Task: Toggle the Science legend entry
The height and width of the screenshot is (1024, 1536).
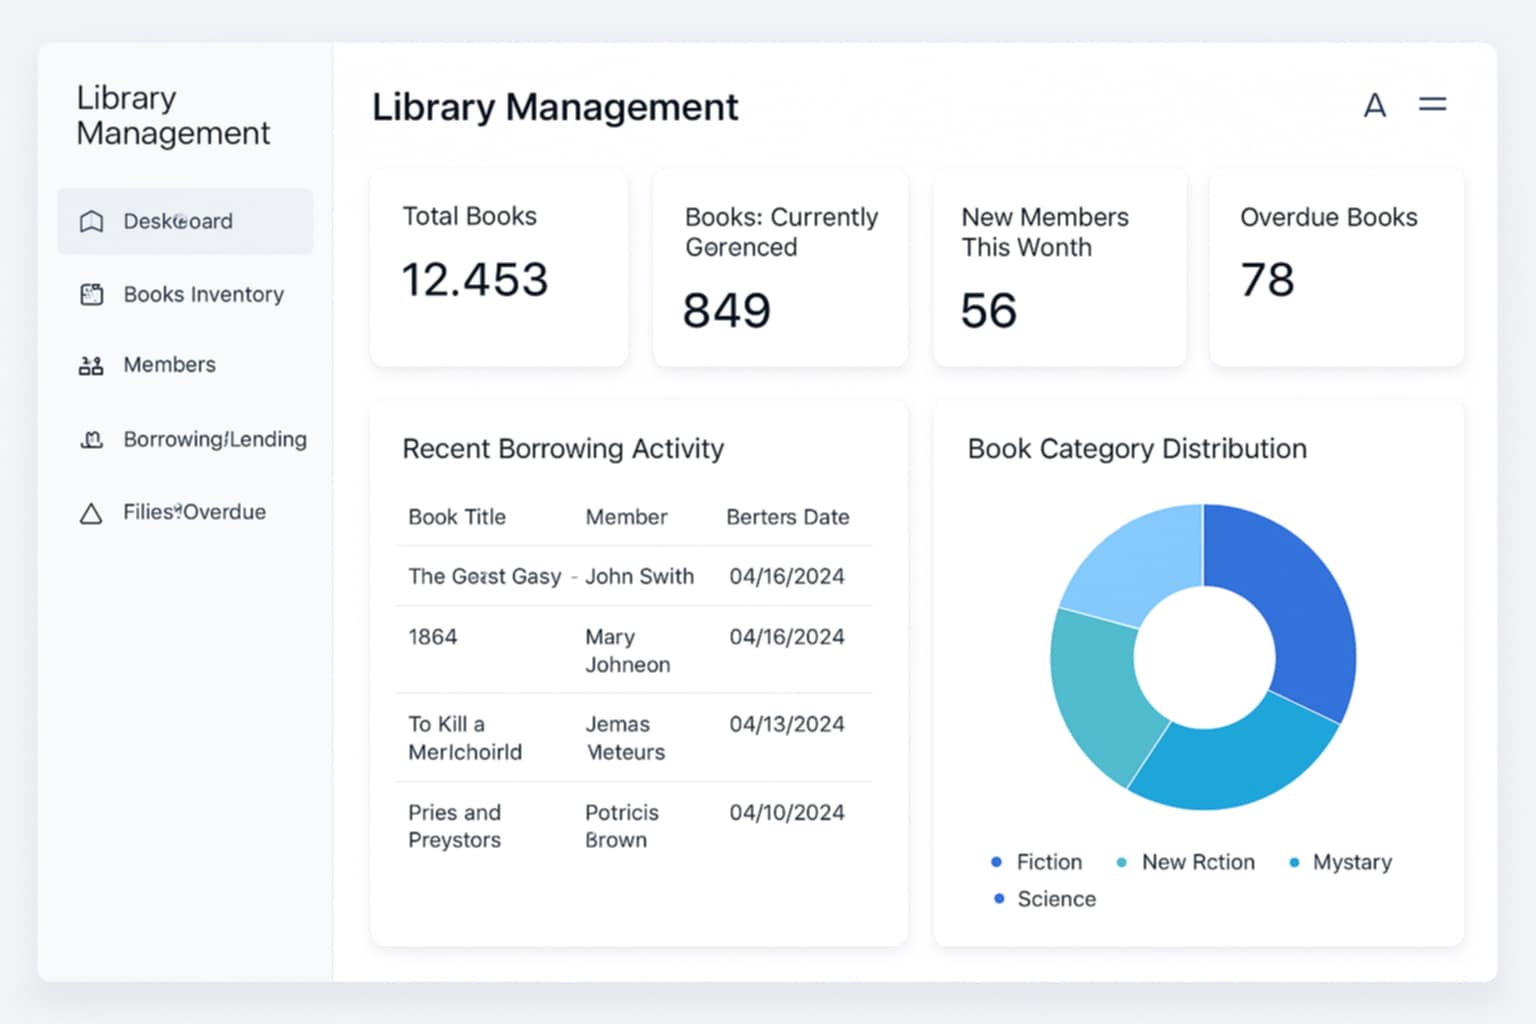Action: coord(1044,898)
